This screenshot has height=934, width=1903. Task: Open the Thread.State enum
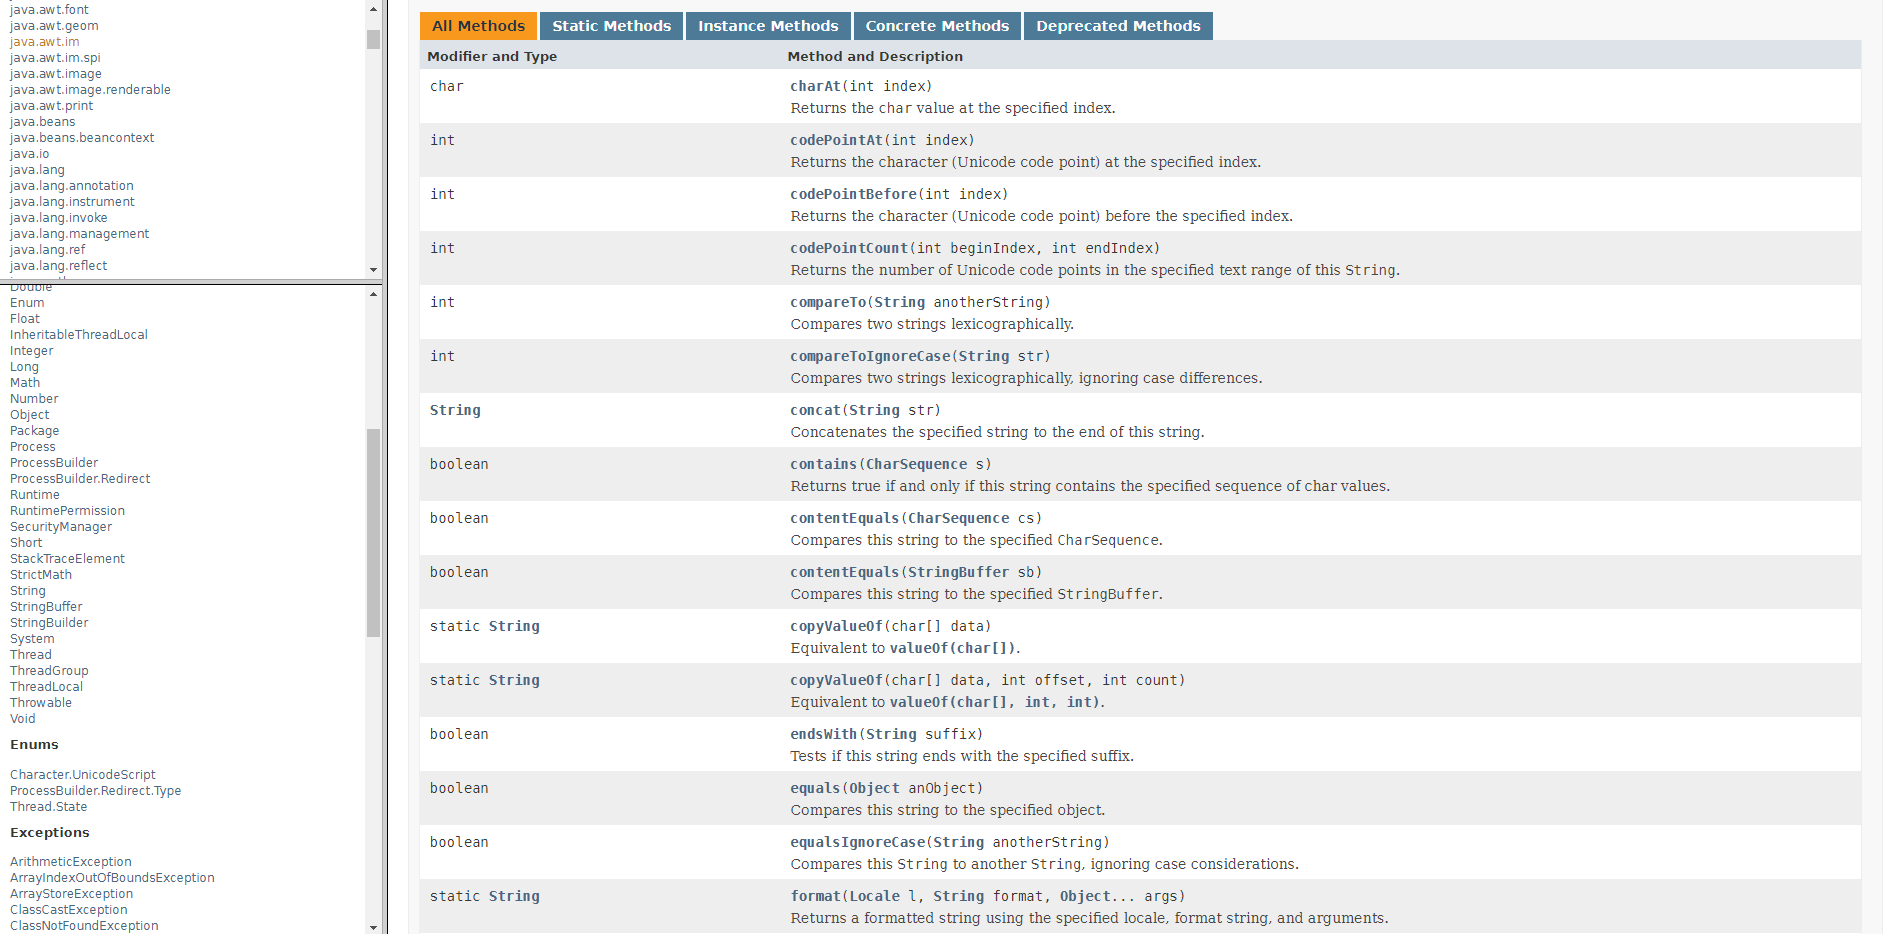coord(48,807)
